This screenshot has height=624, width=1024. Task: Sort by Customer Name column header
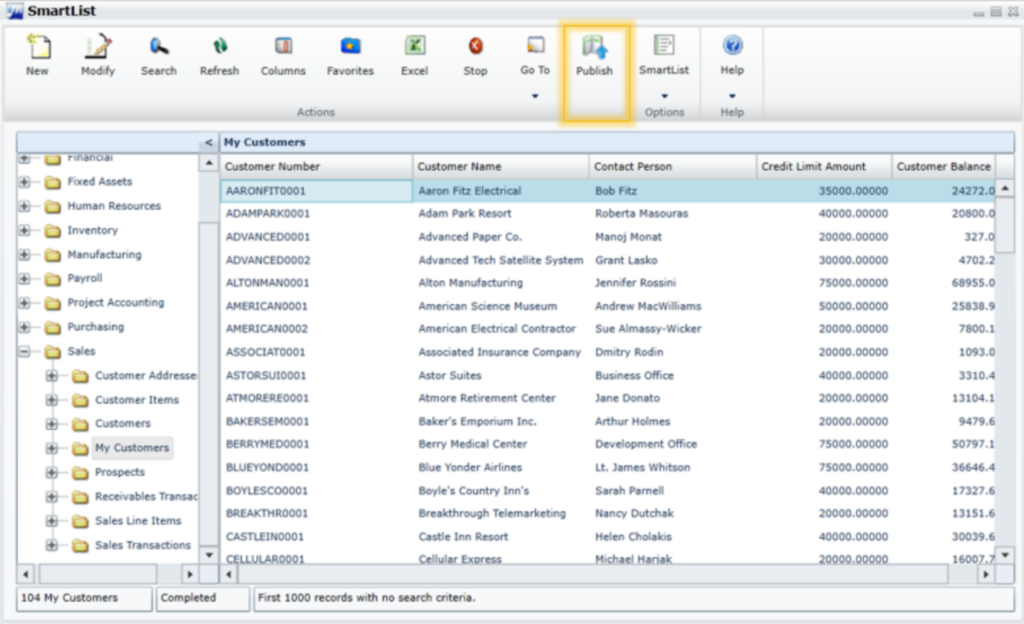point(501,166)
